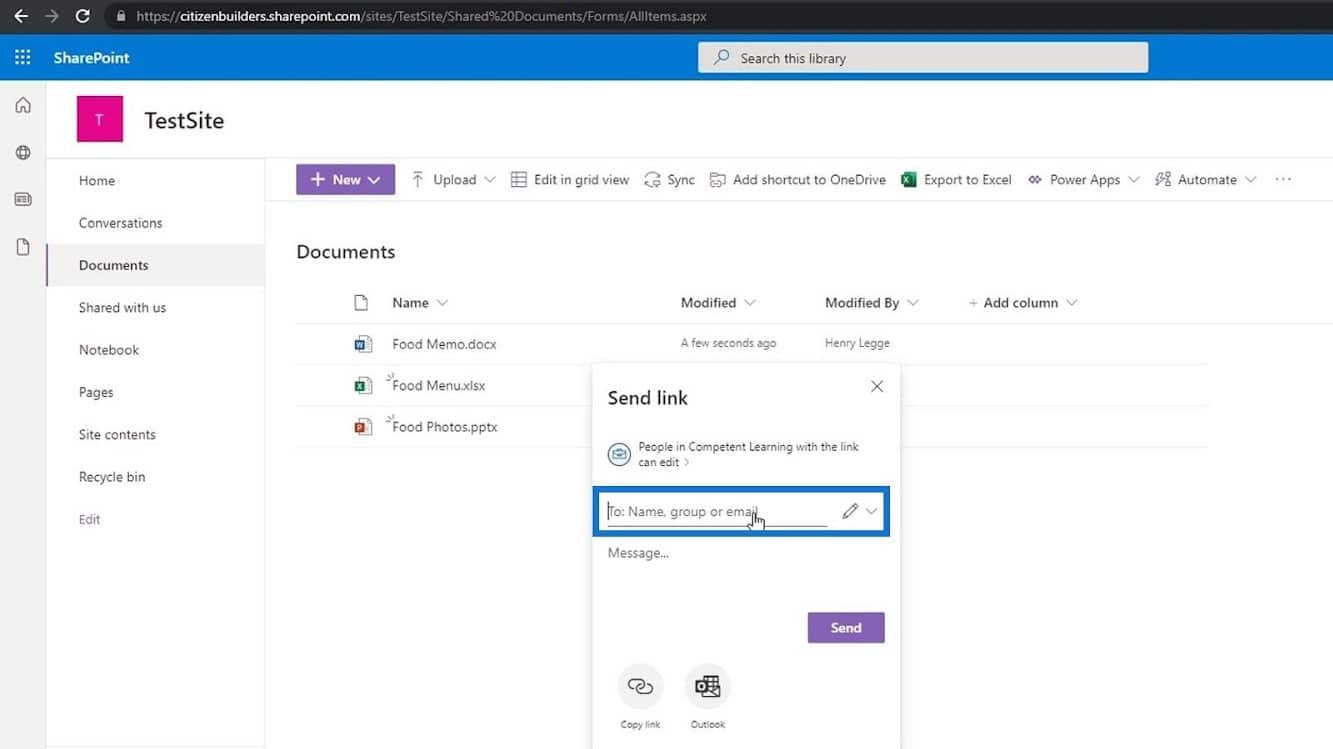The image size is (1333, 749).
Task: Open the Food Photos.pptx file
Action: point(445,427)
